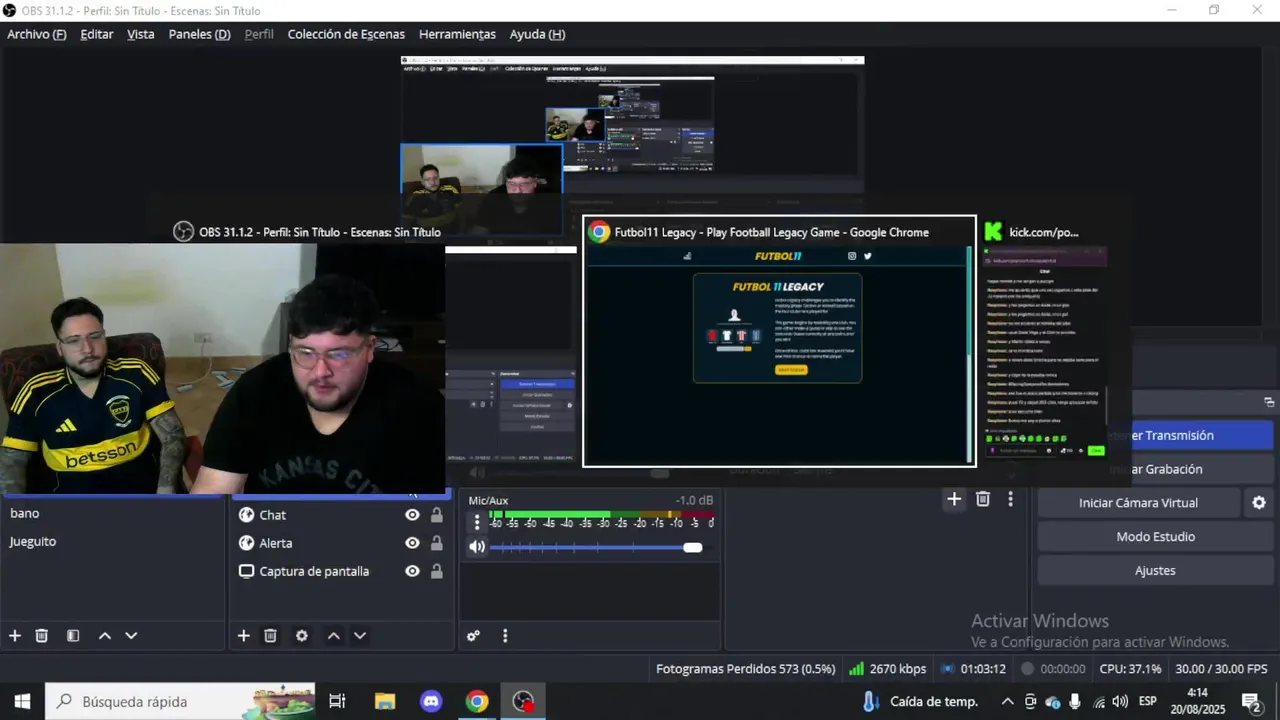1280x720 pixels.
Task: Adjust the Mic/Aux volume slider handle
Action: pos(692,547)
